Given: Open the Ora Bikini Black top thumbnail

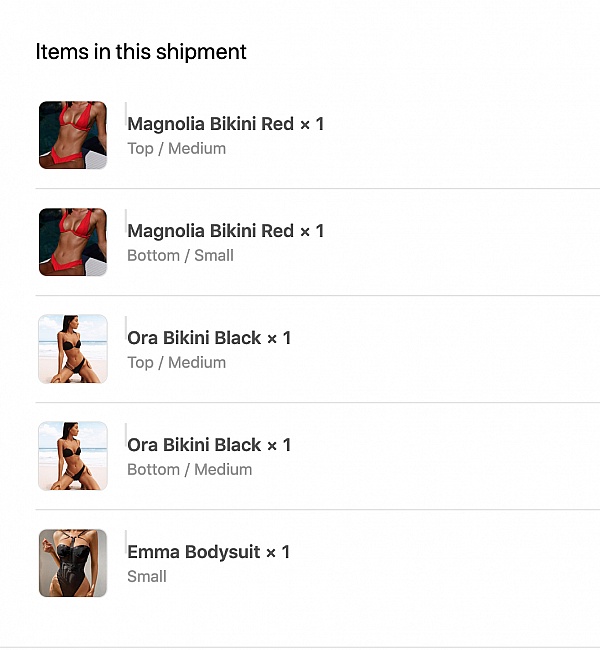Looking at the screenshot, I should point(73,349).
